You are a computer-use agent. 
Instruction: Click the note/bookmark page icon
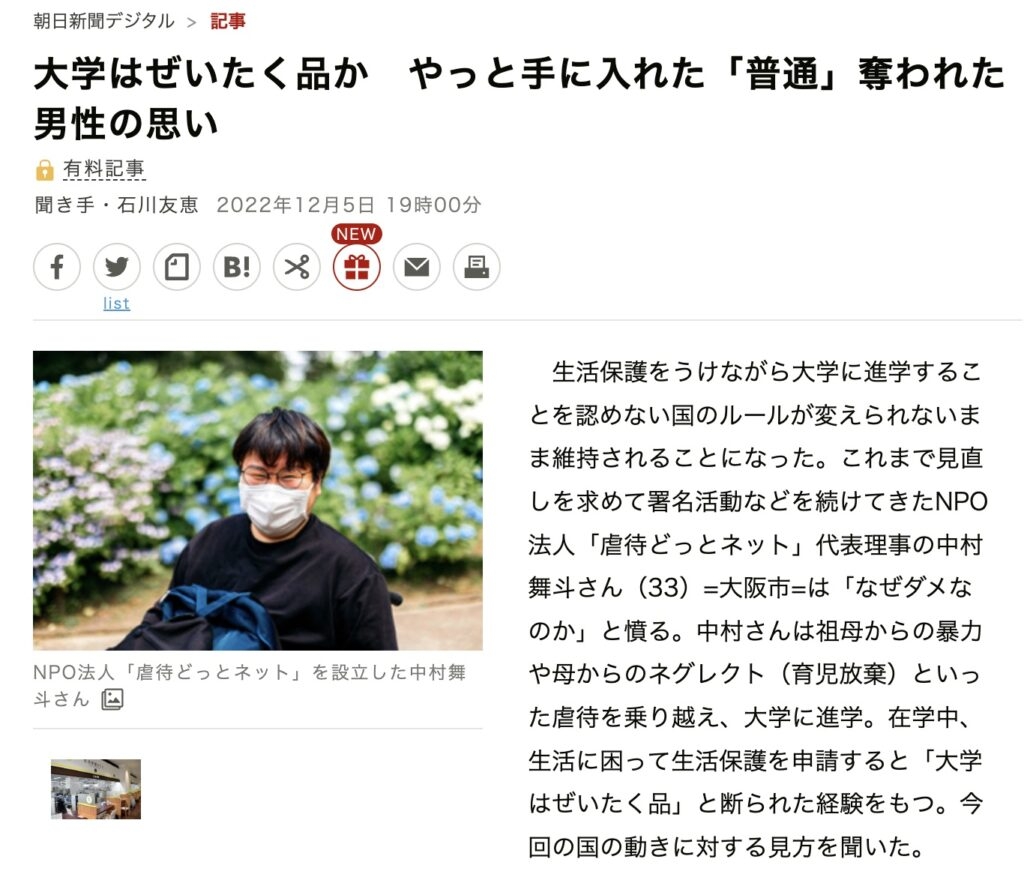click(x=177, y=266)
